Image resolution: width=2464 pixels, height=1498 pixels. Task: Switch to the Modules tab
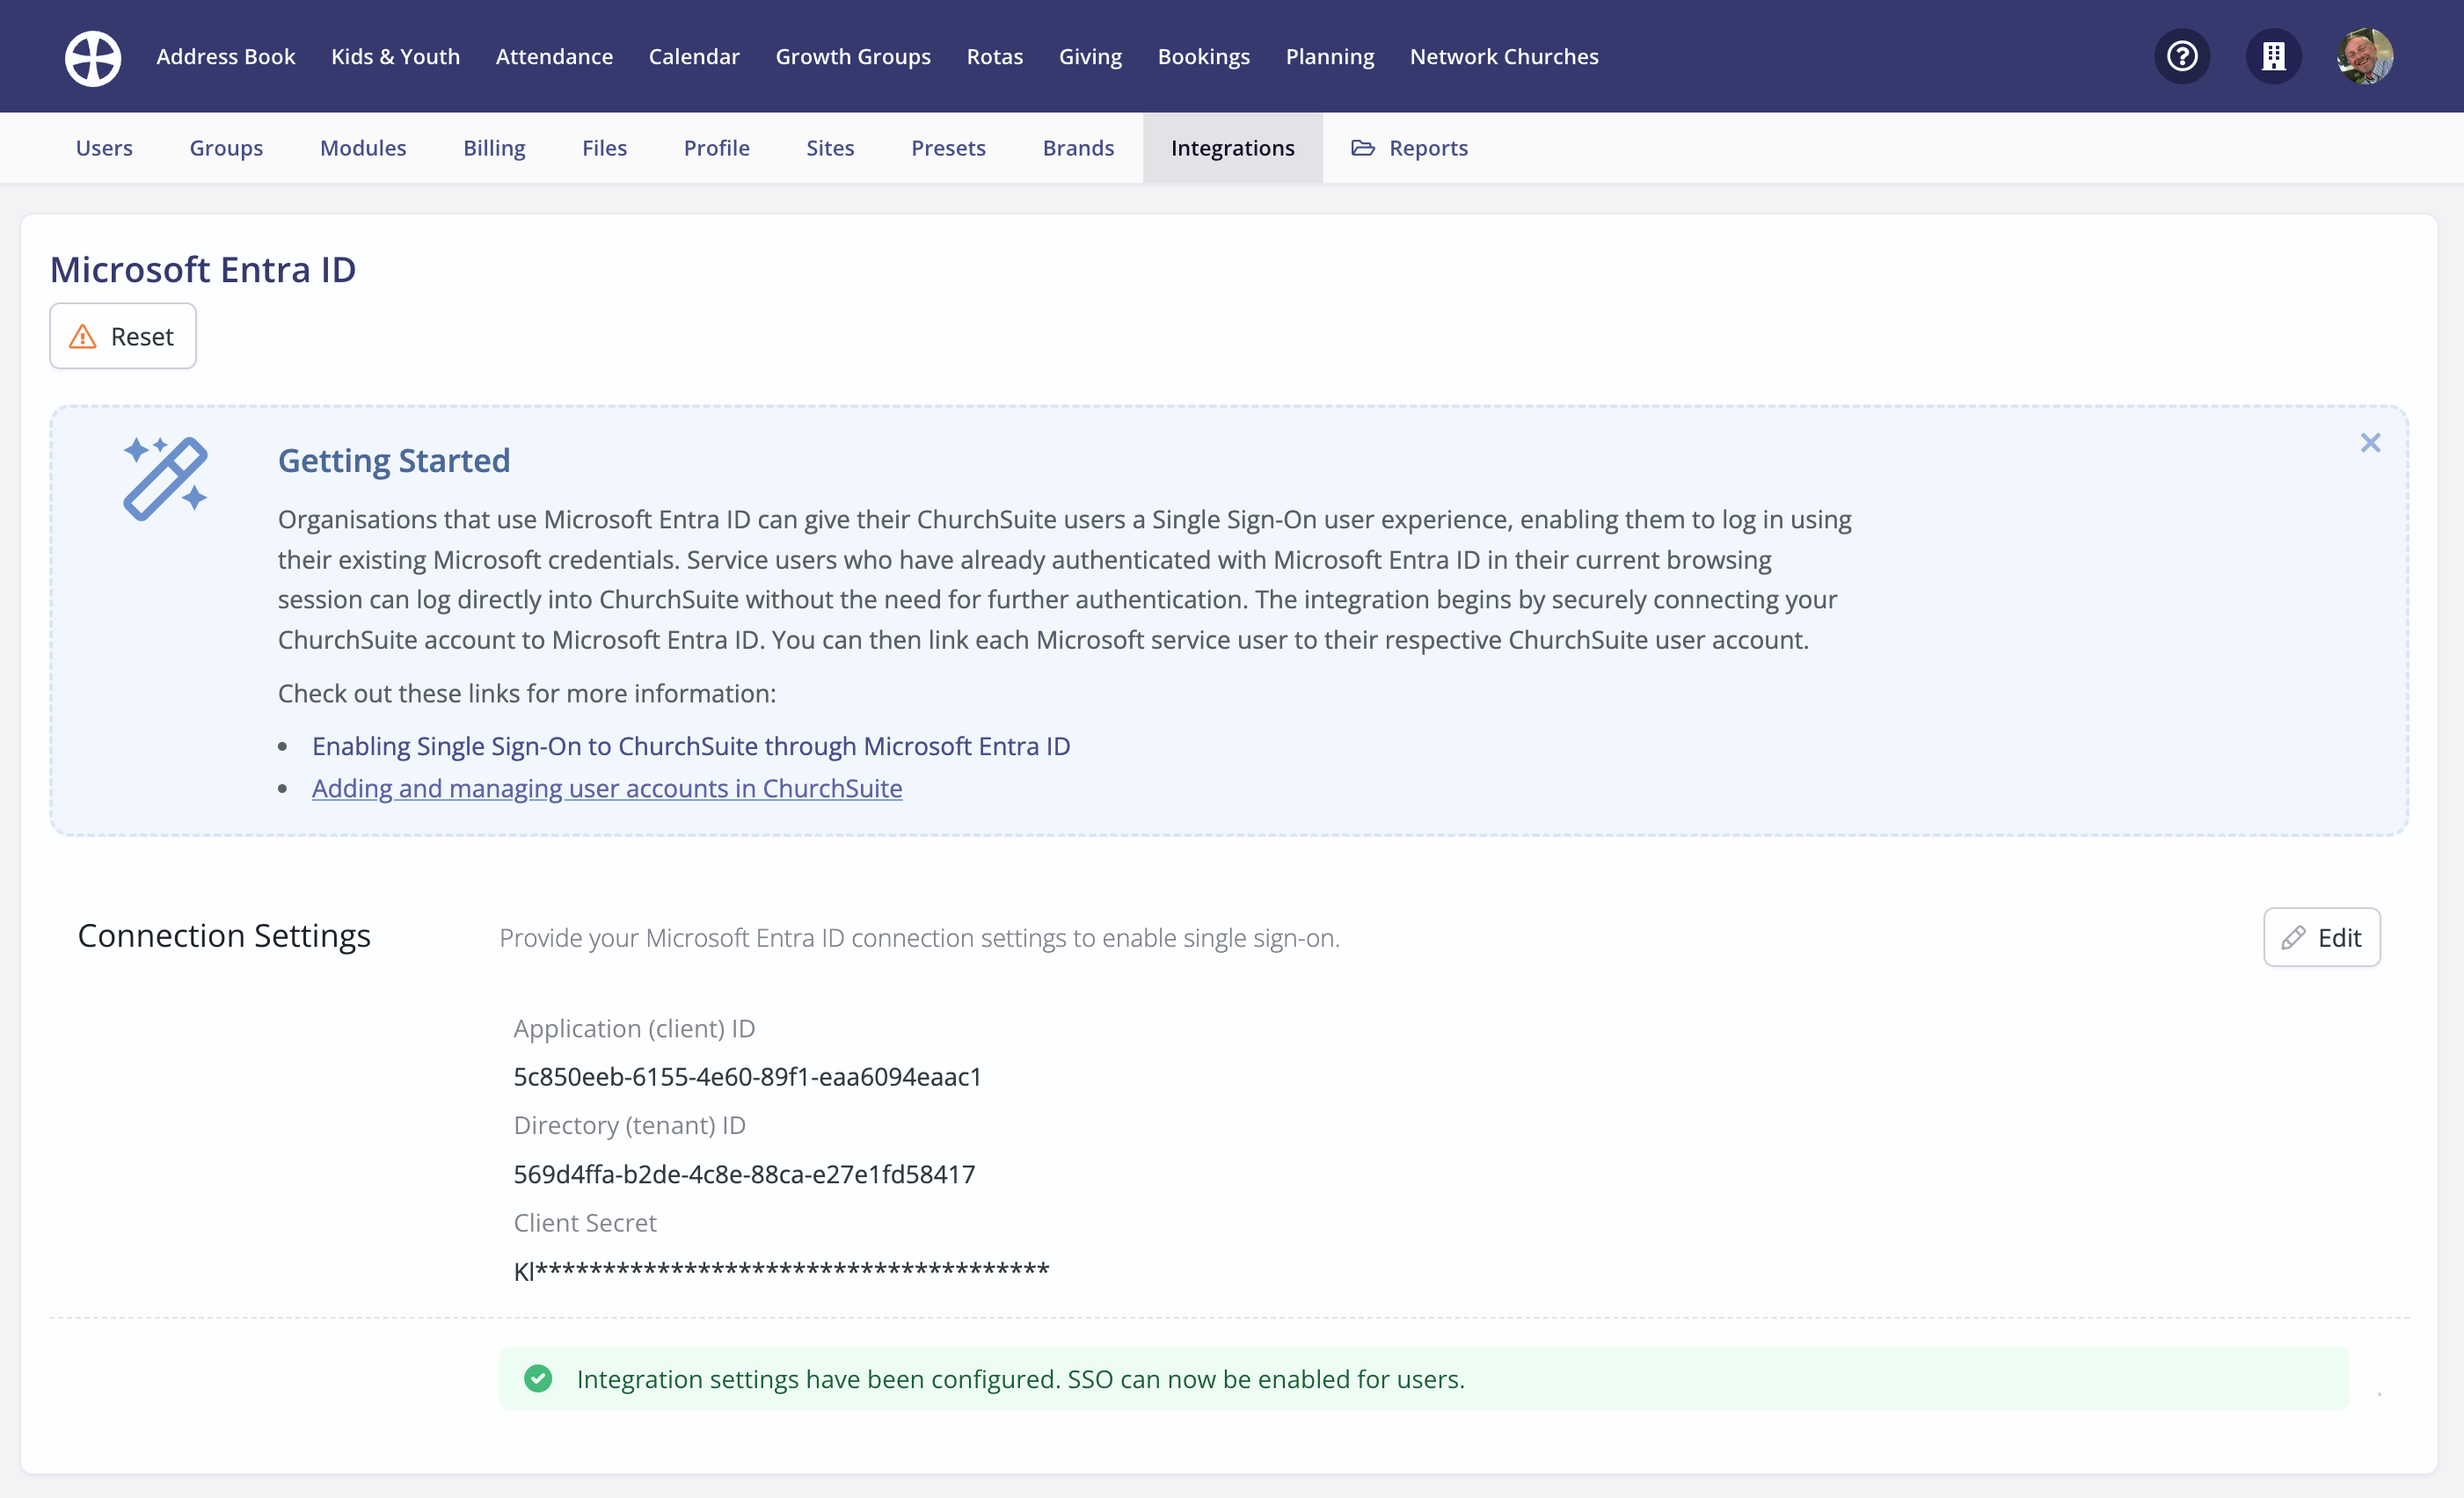[x=363, y=148]
